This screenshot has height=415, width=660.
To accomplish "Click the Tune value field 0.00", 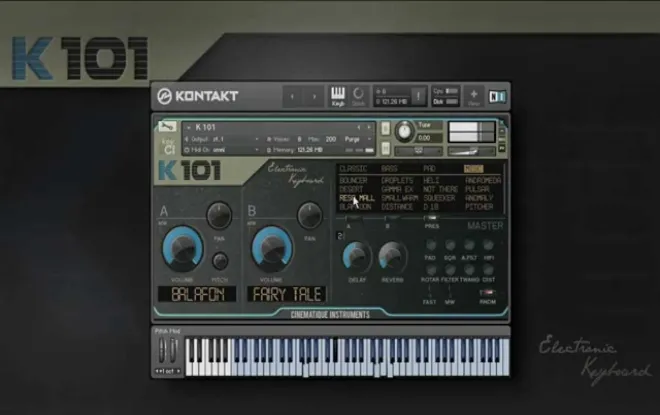I will (x=428, y=138).
